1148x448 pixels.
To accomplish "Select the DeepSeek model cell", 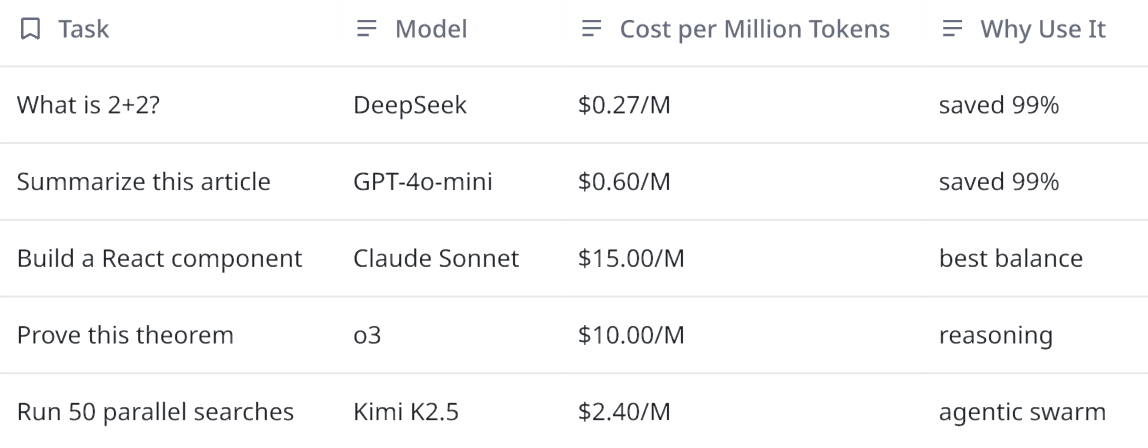I will 410,106.
